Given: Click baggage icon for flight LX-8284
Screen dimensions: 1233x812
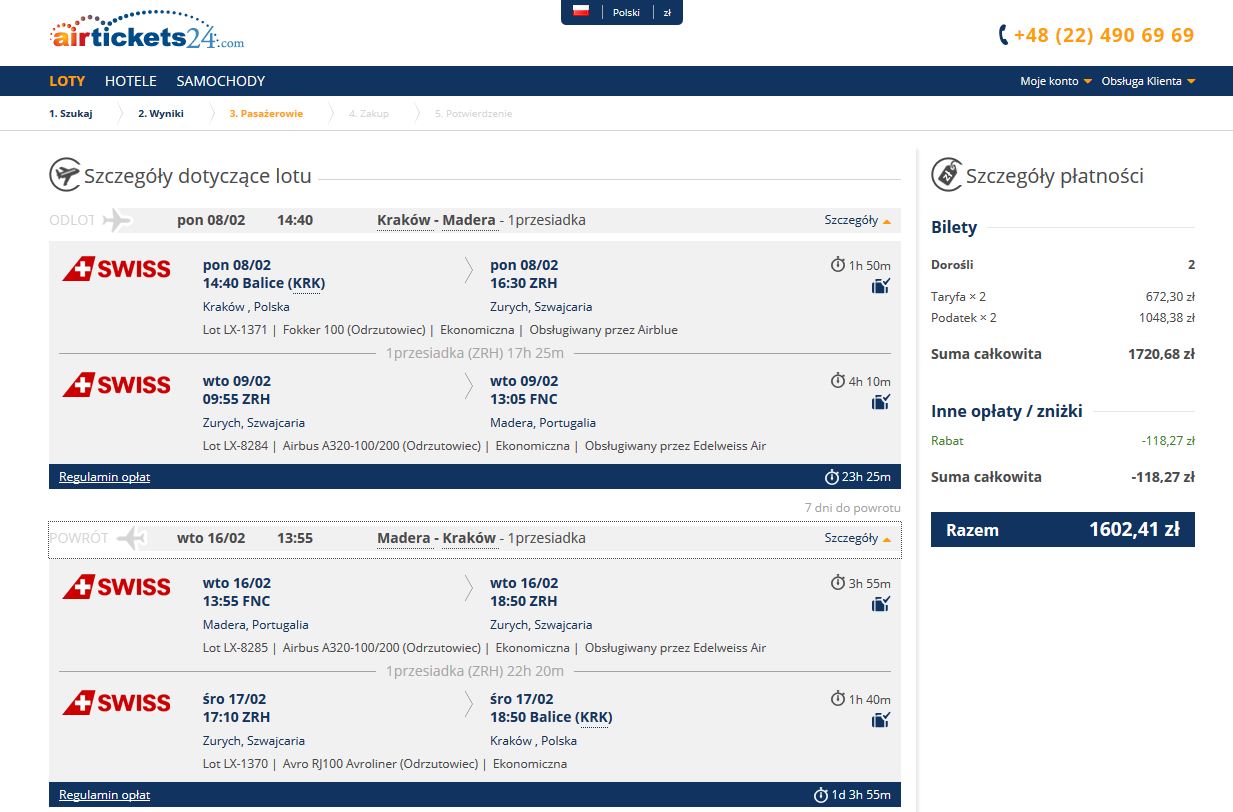Looking at the screenshot, I should click(880, 402).
